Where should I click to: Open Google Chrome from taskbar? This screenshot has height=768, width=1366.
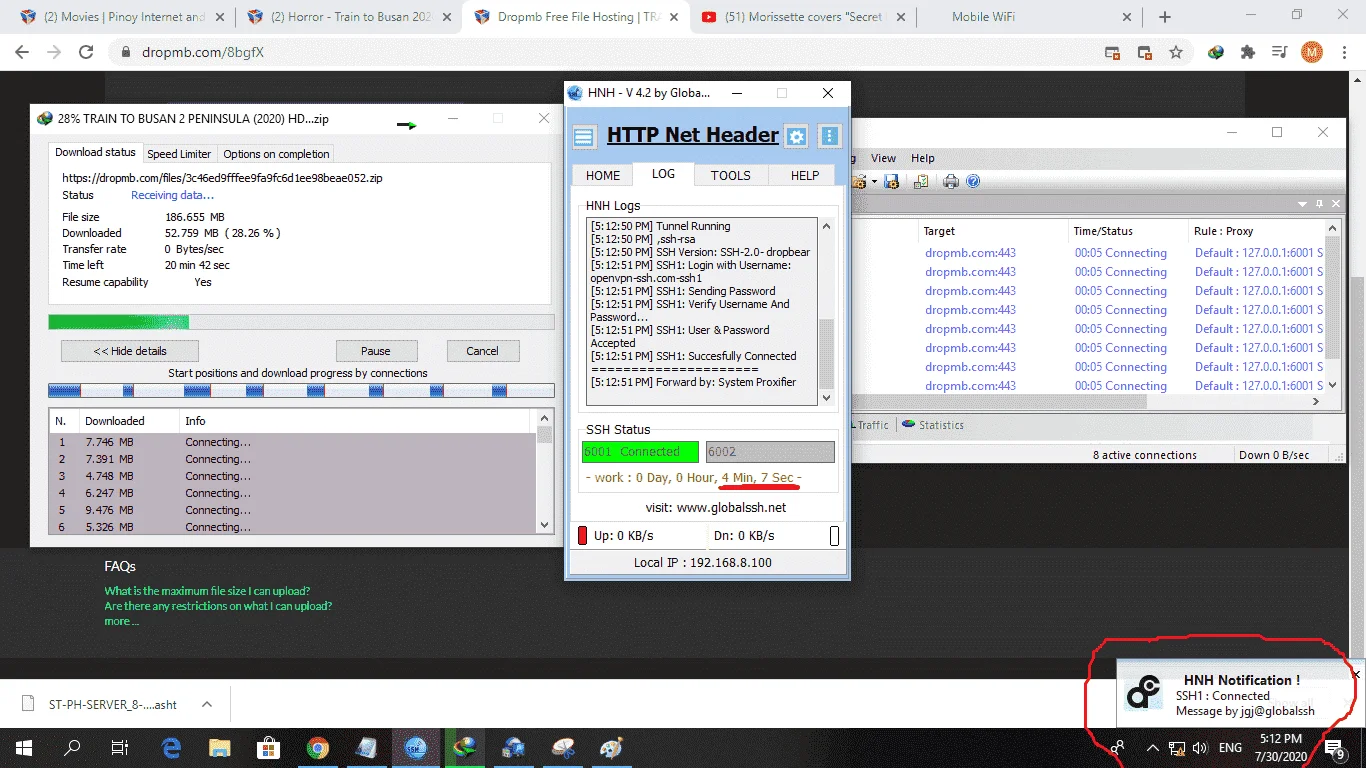[x=317, y=746]
